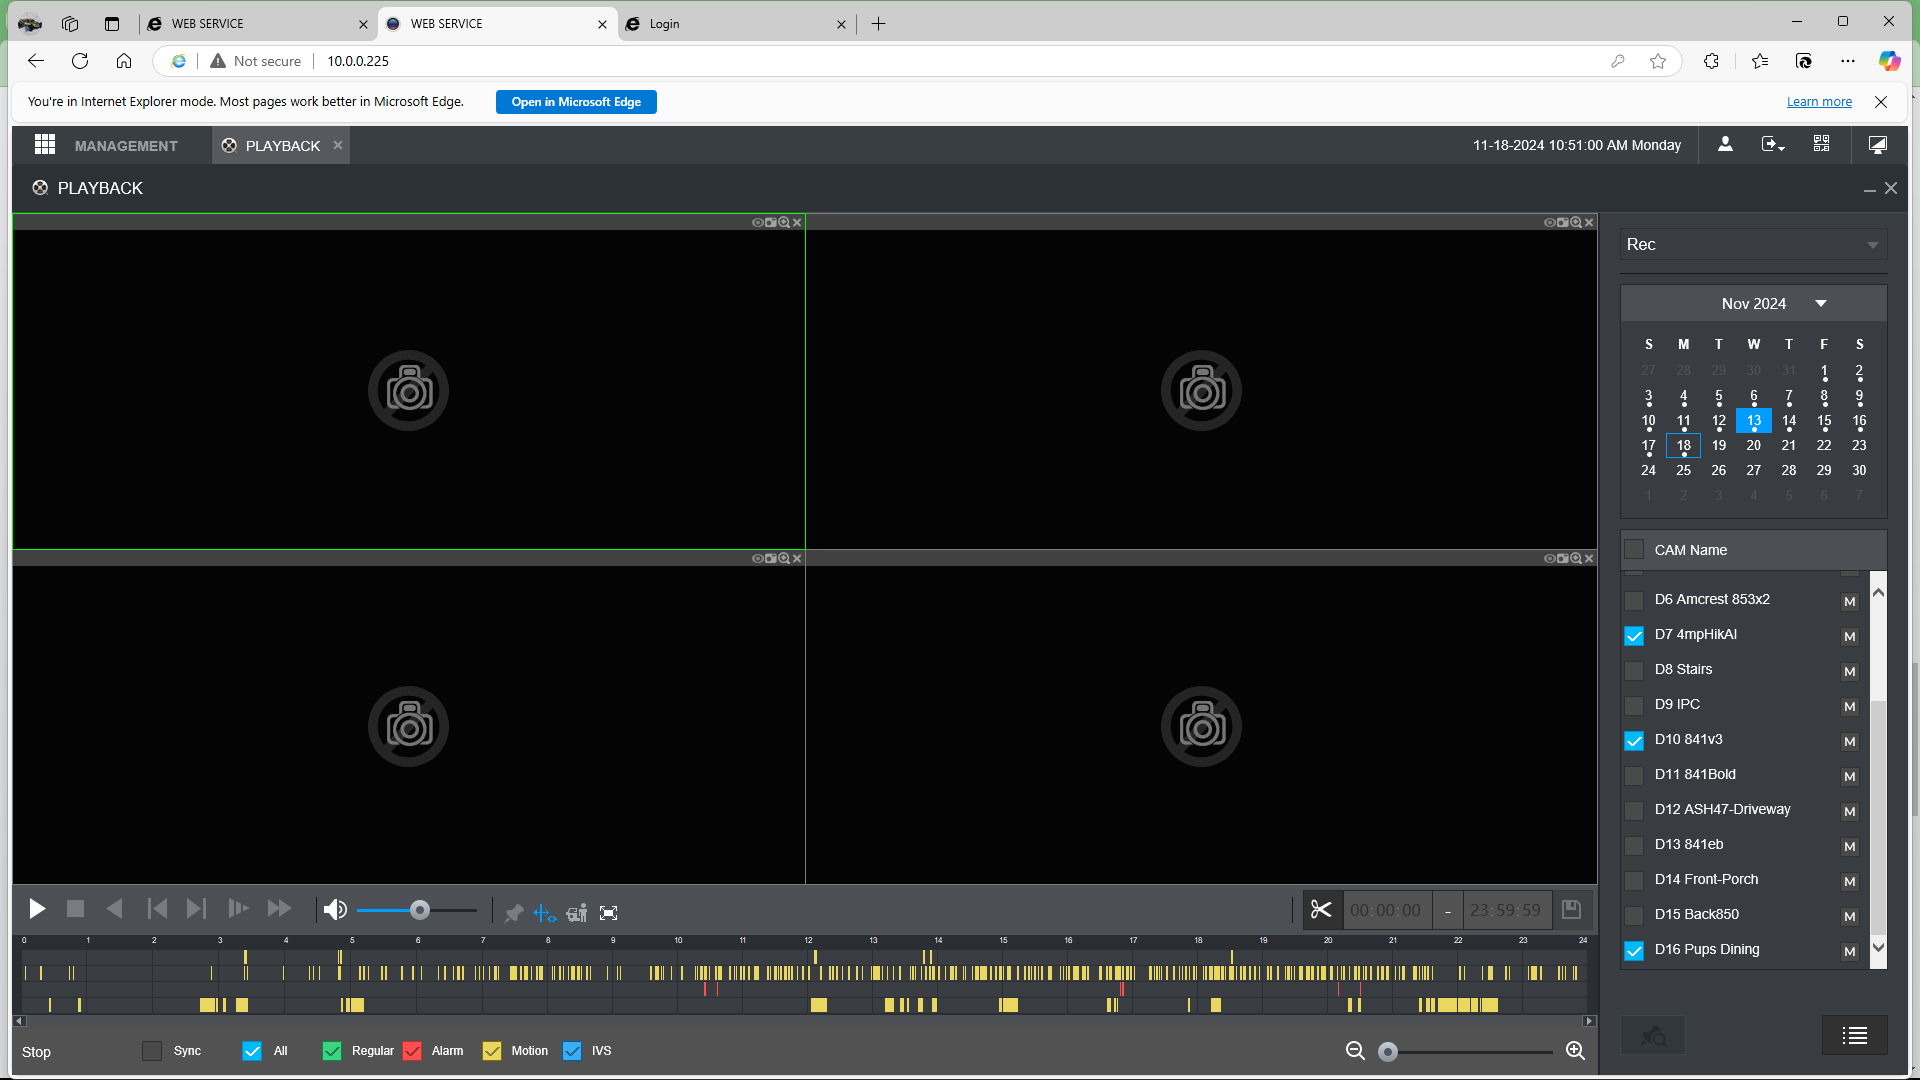Click the camera list scroll-down arrow

coord(1878,948)
